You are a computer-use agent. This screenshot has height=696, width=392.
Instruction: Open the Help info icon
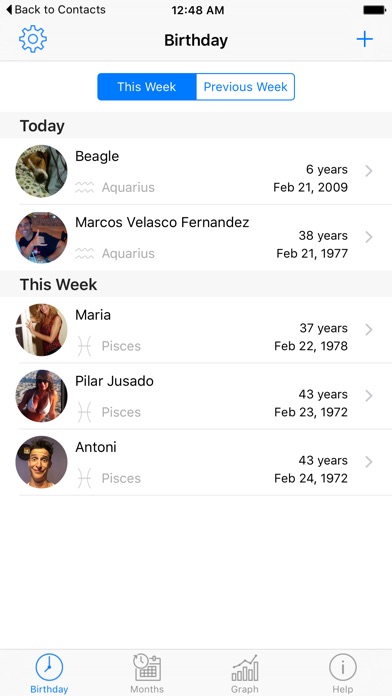point(342,667)
